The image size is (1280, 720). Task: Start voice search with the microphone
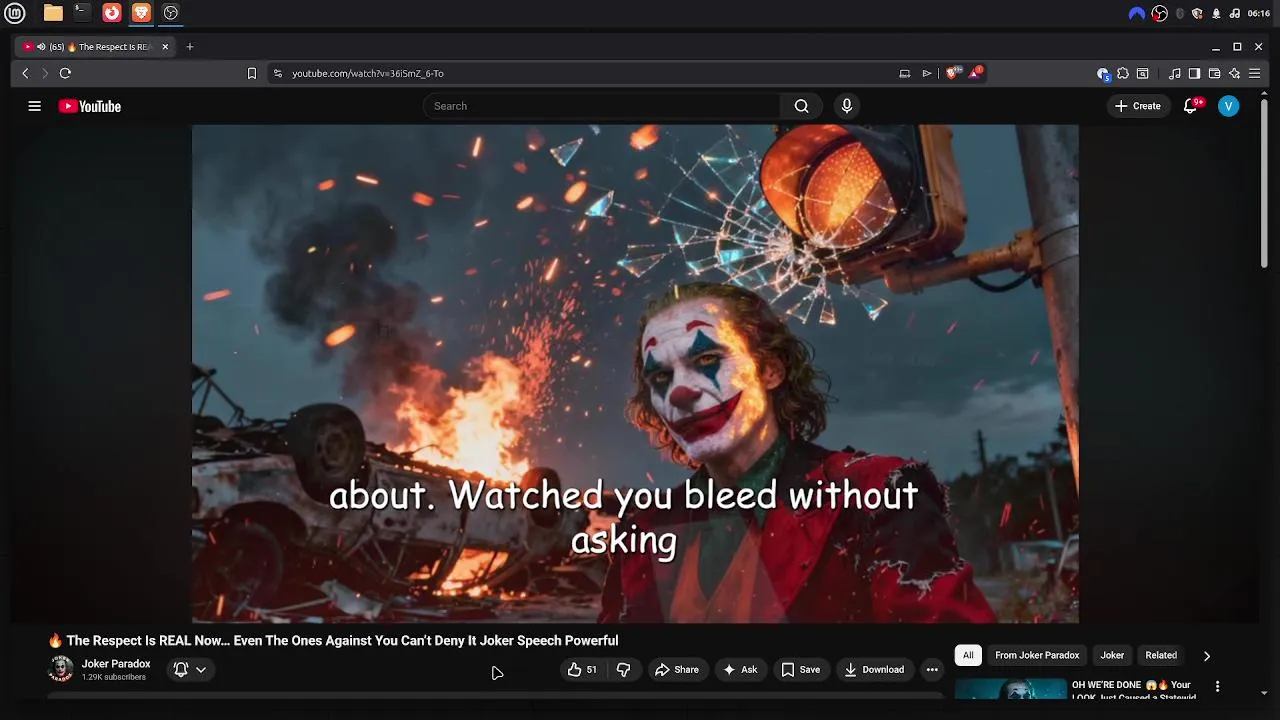pos(847,106)
